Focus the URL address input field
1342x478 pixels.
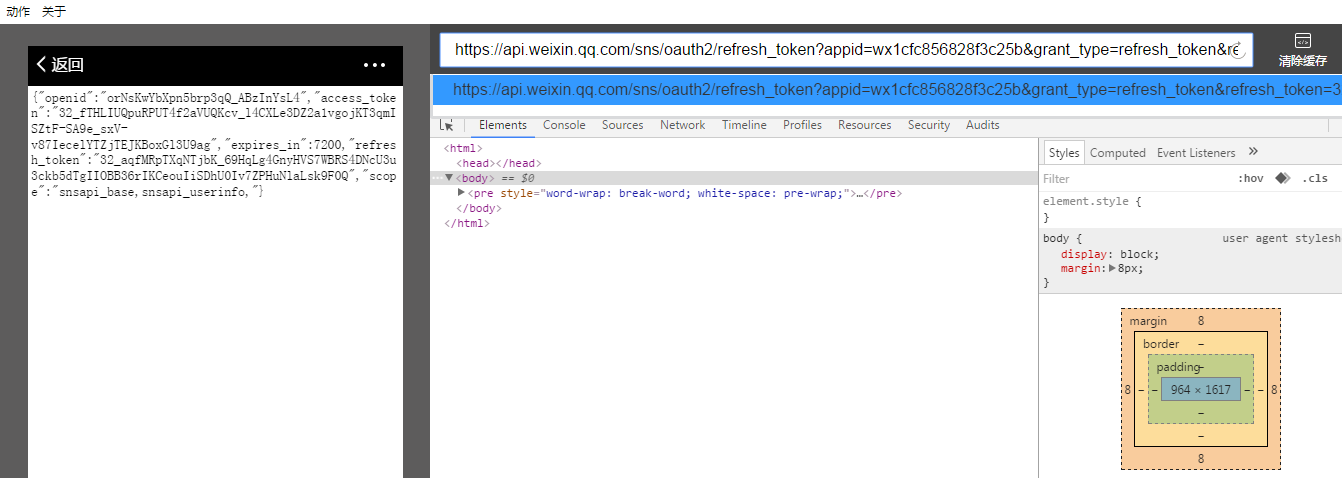pyautogui.click(x=846, y=50)
